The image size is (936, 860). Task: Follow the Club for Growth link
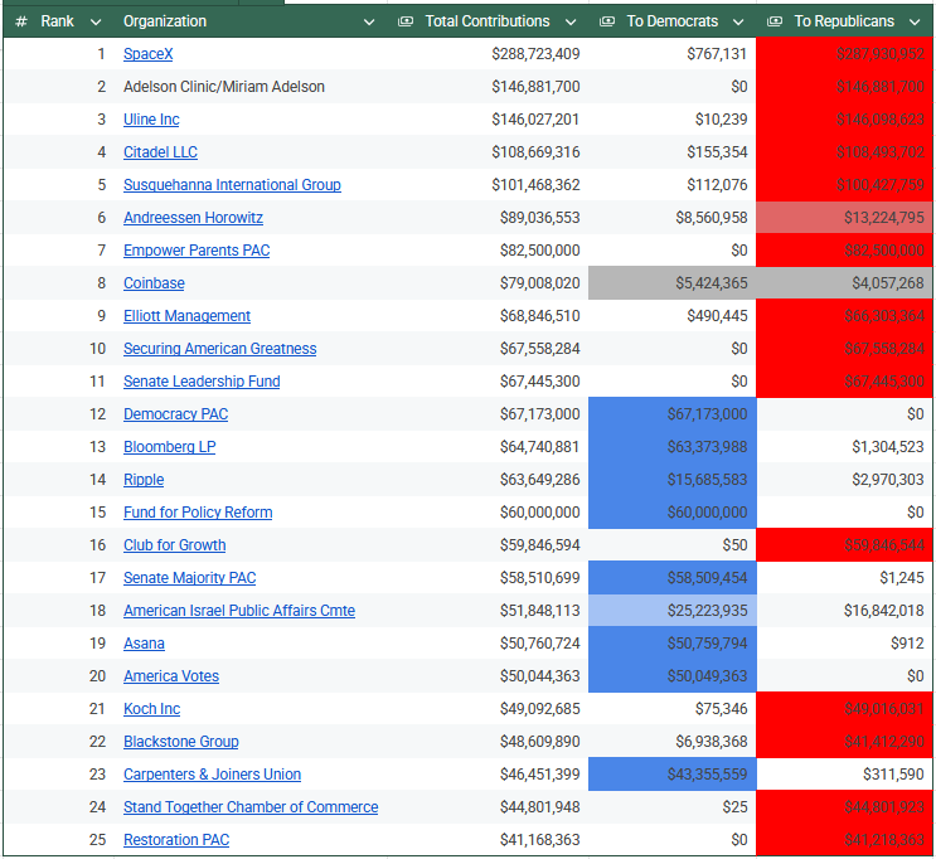(174, 545)
